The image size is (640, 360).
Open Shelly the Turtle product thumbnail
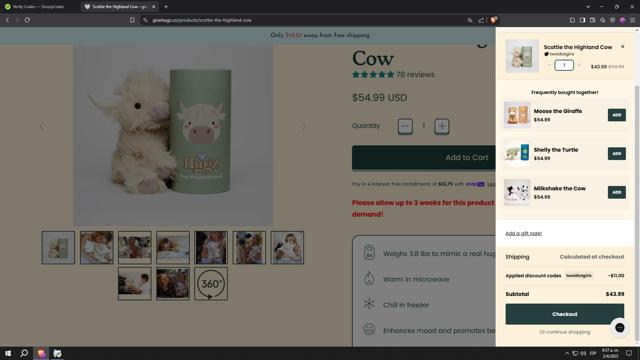517,153
